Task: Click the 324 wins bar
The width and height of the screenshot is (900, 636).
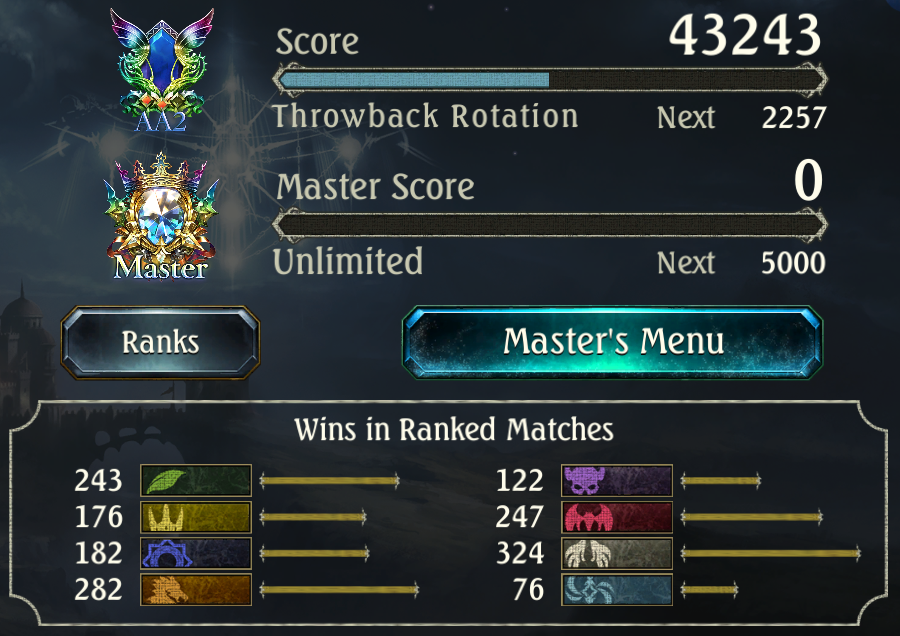Action: point(771,553)
